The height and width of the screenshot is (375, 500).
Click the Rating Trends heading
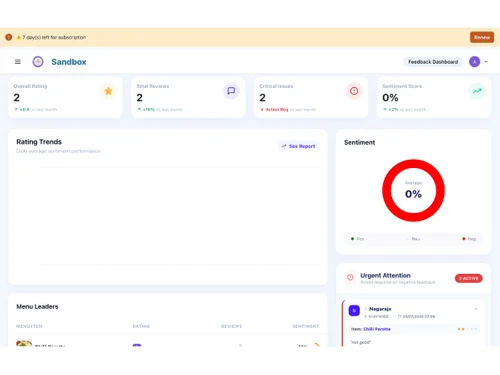[39, 142]
